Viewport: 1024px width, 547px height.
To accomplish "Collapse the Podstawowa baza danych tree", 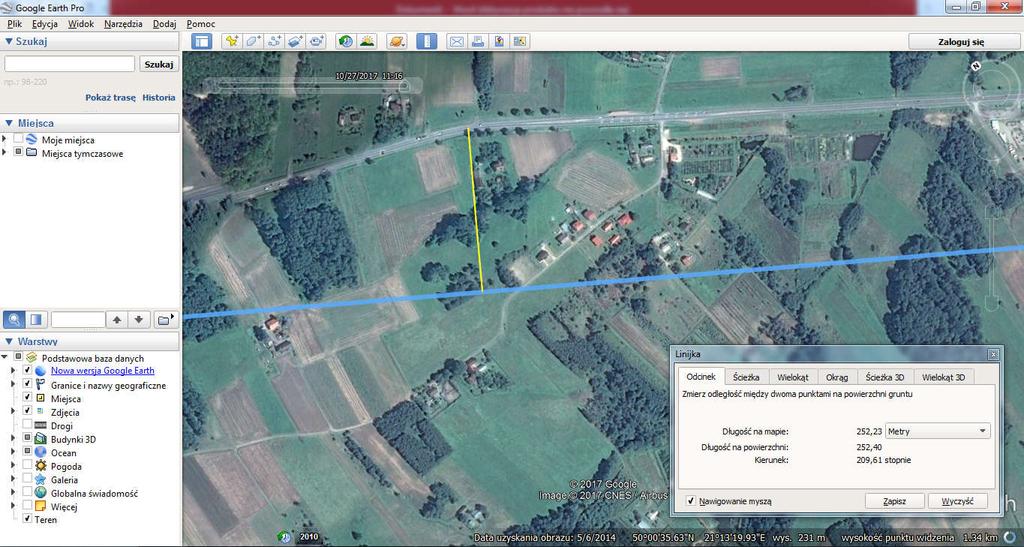I will pyautogui.click(x=5, y=358).
